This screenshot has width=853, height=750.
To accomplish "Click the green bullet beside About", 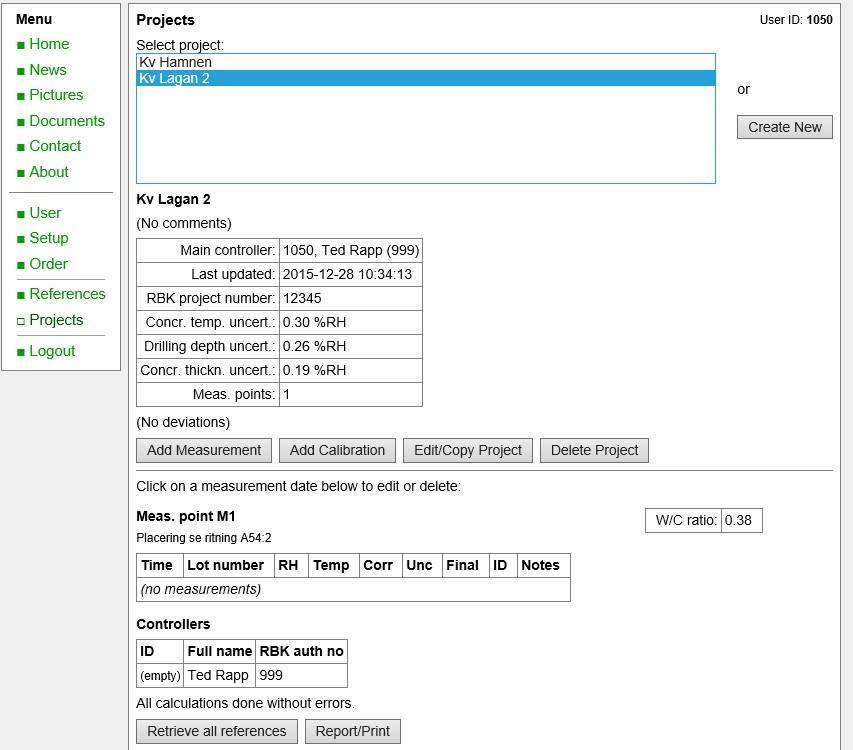I will (x=21, y=173).
